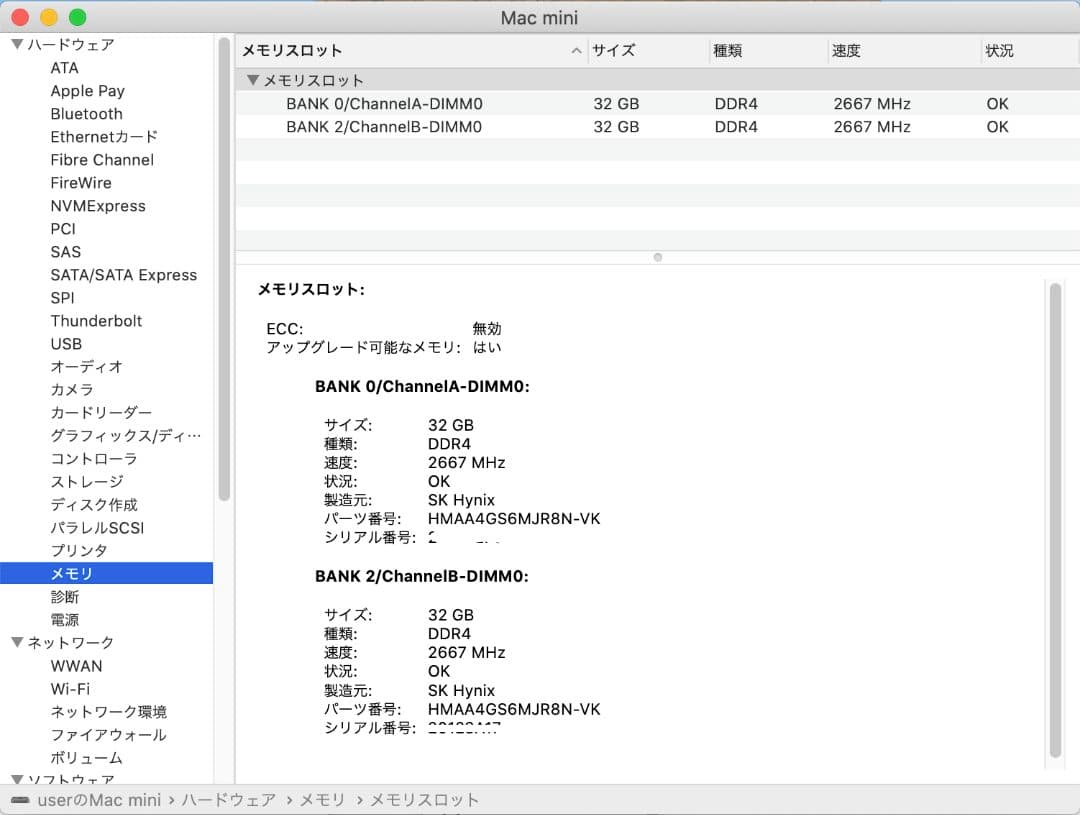Image resolution: width=1080 pixels, height=815 pixels.
Task: Sort by 種類 column header
Action: tap(727, 51)
